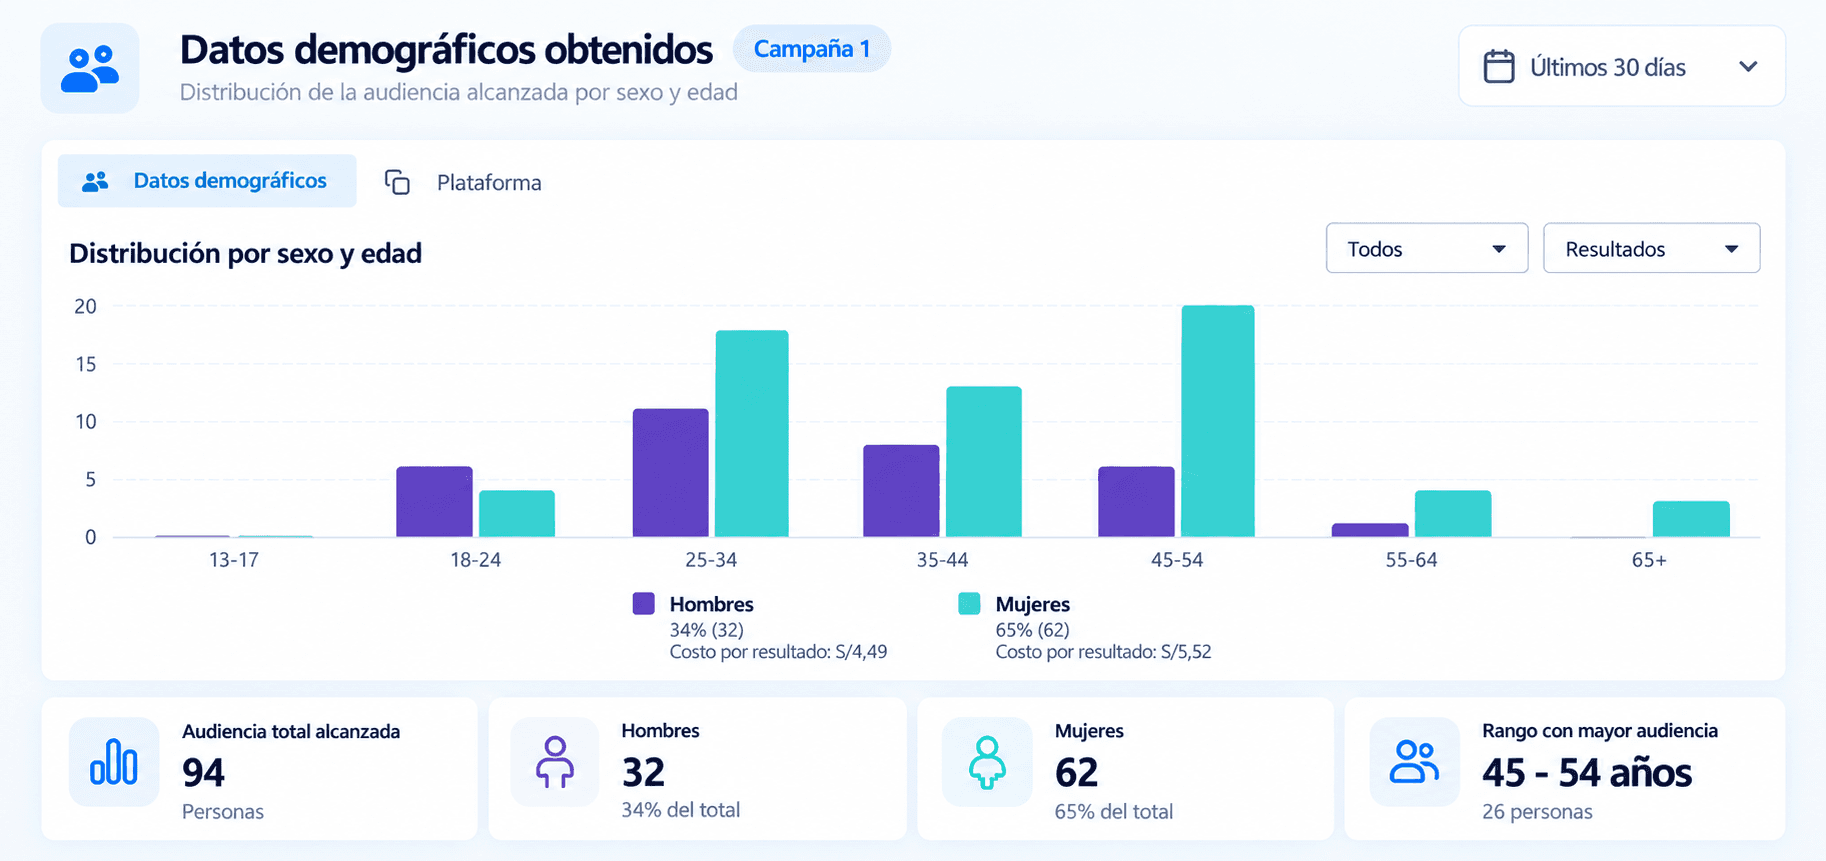This screenshot has width=1826, height=861.
Task: Click Costo por resultado: S/5,52
Action: pos(1103,652)
